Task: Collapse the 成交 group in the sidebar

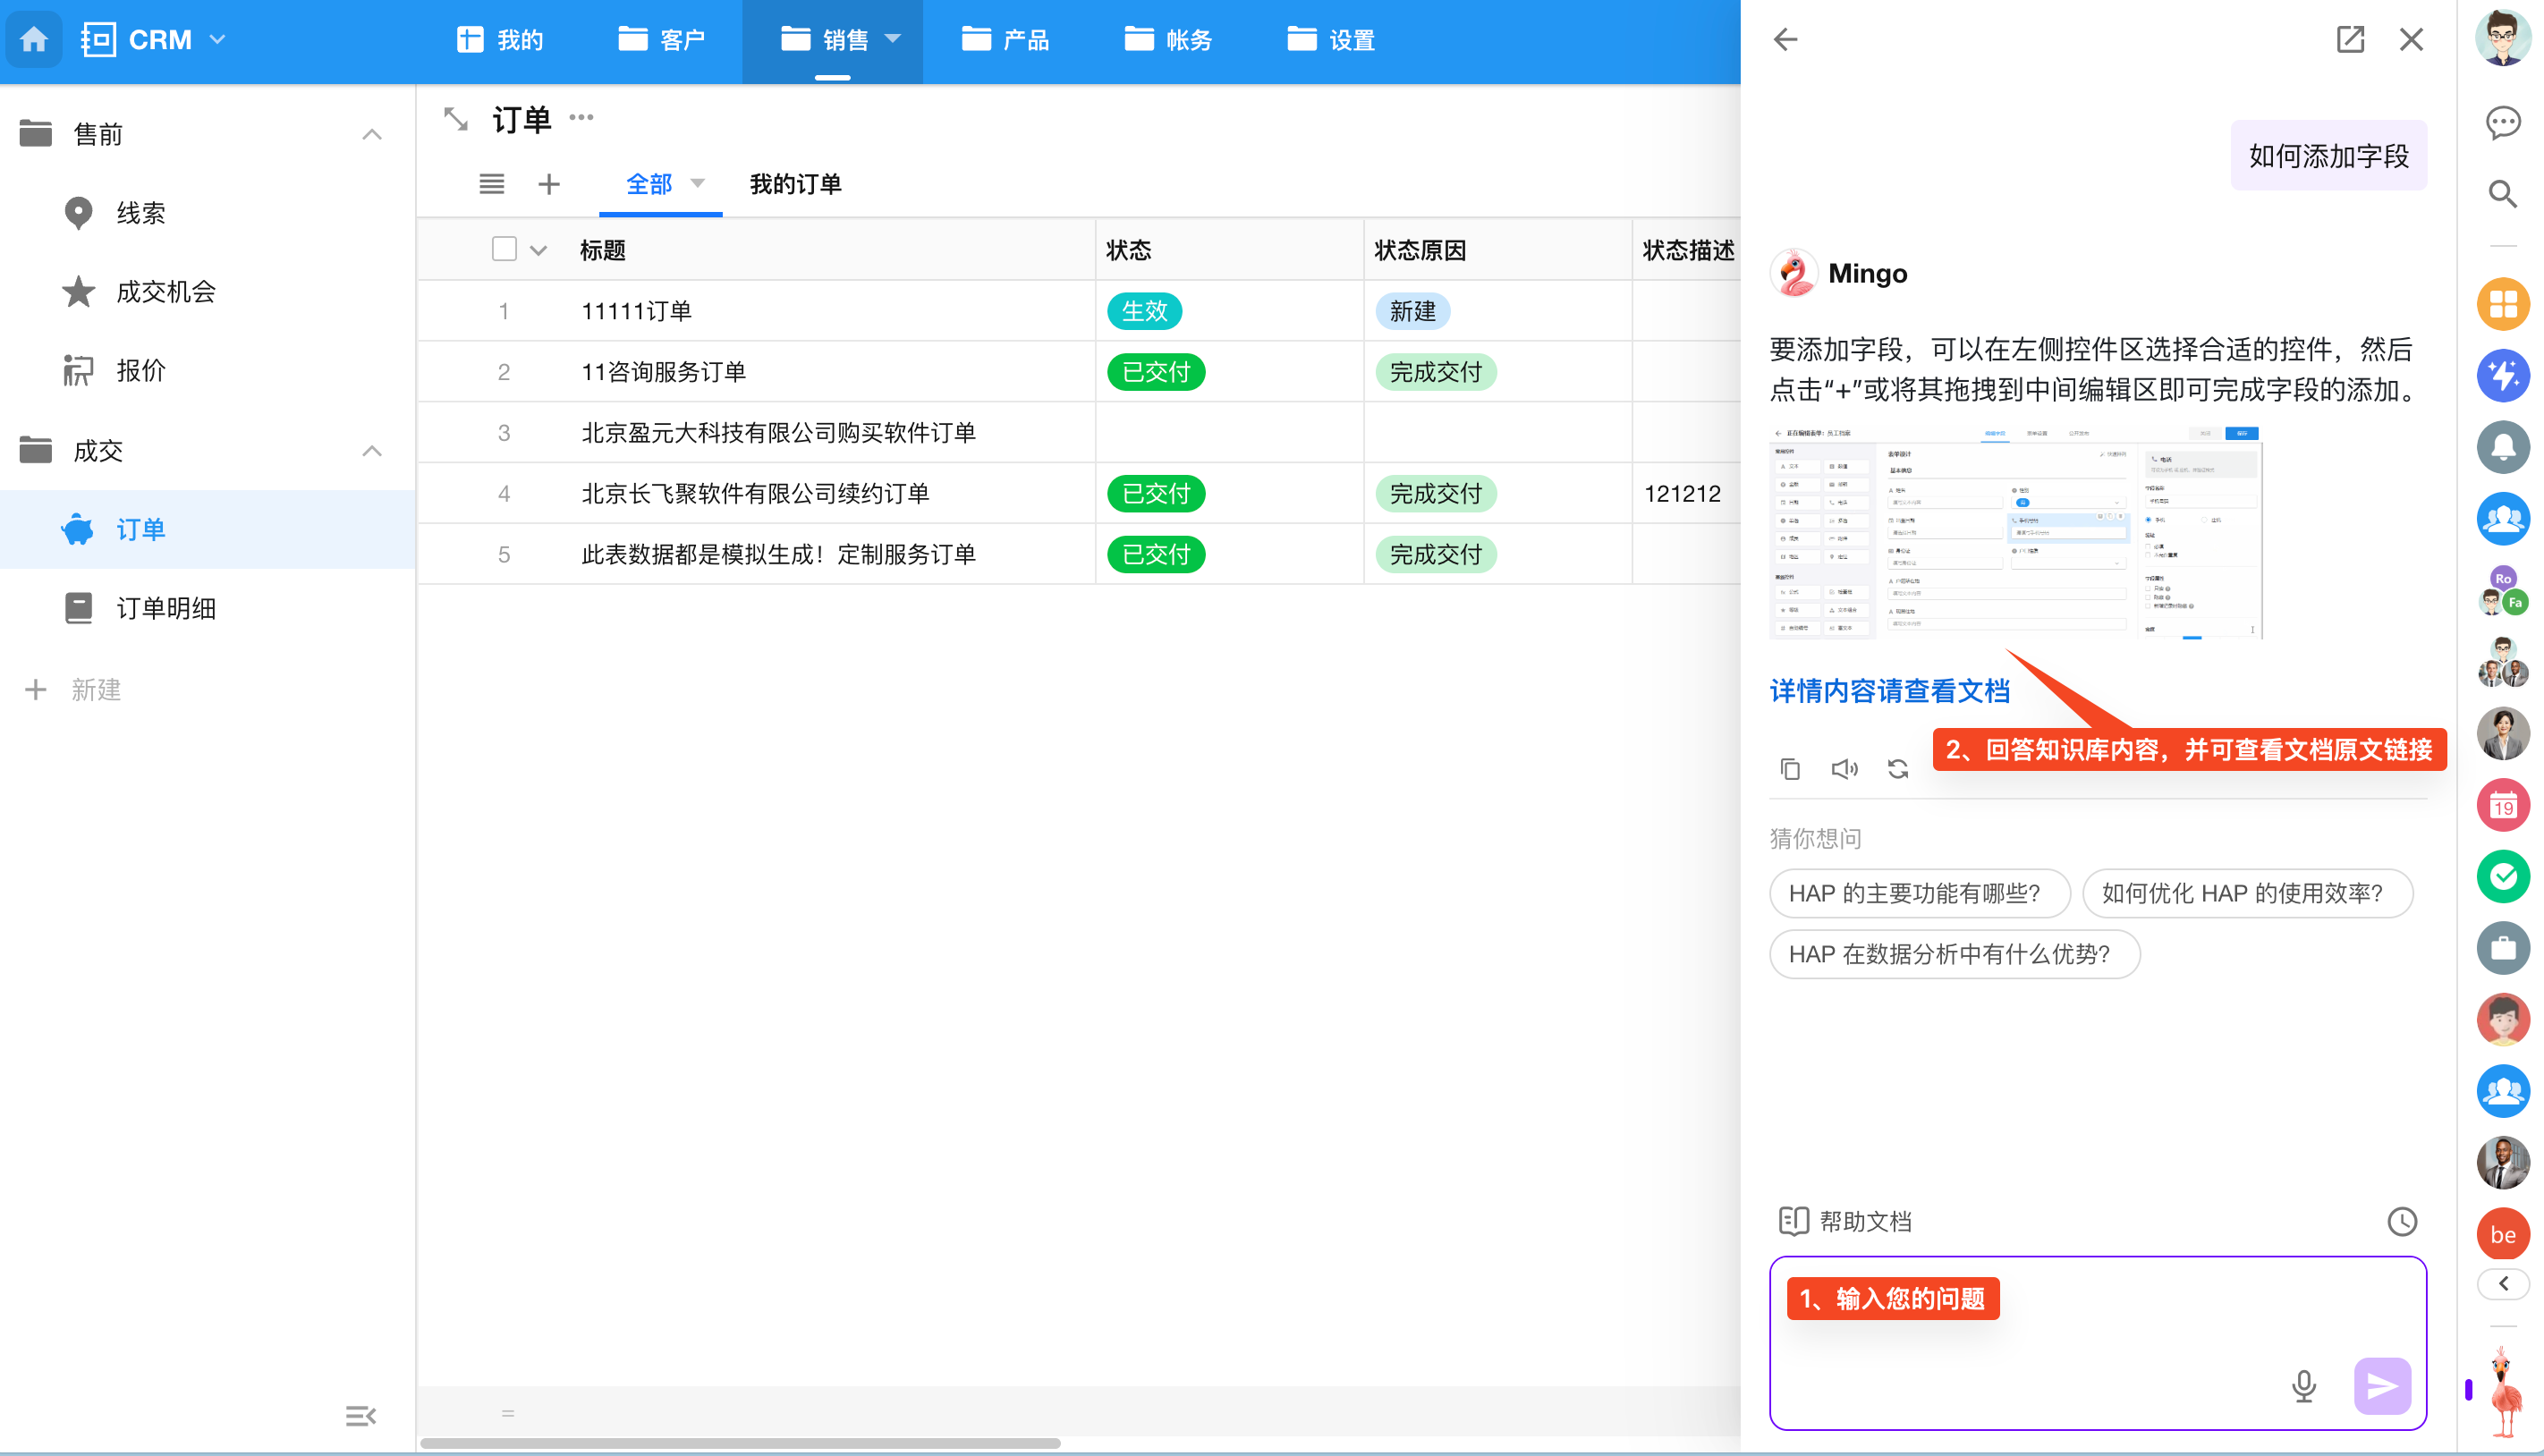Action: click(372, 451)
